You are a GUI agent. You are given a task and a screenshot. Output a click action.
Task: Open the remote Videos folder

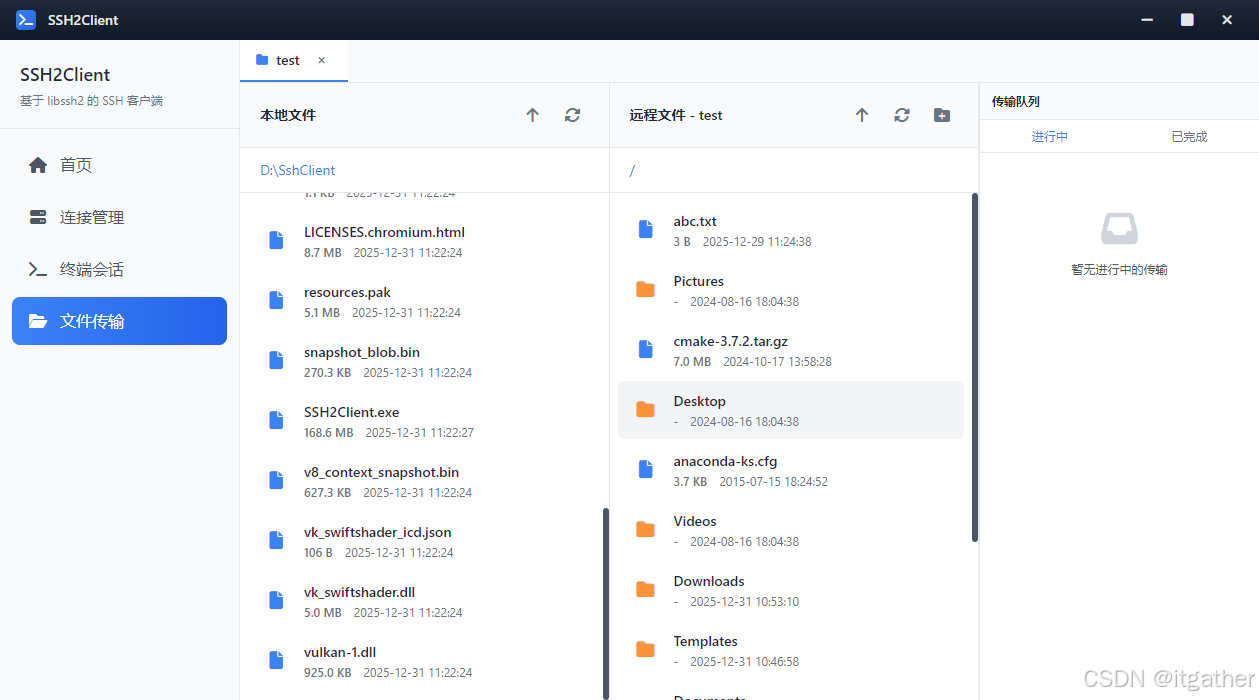791,530
